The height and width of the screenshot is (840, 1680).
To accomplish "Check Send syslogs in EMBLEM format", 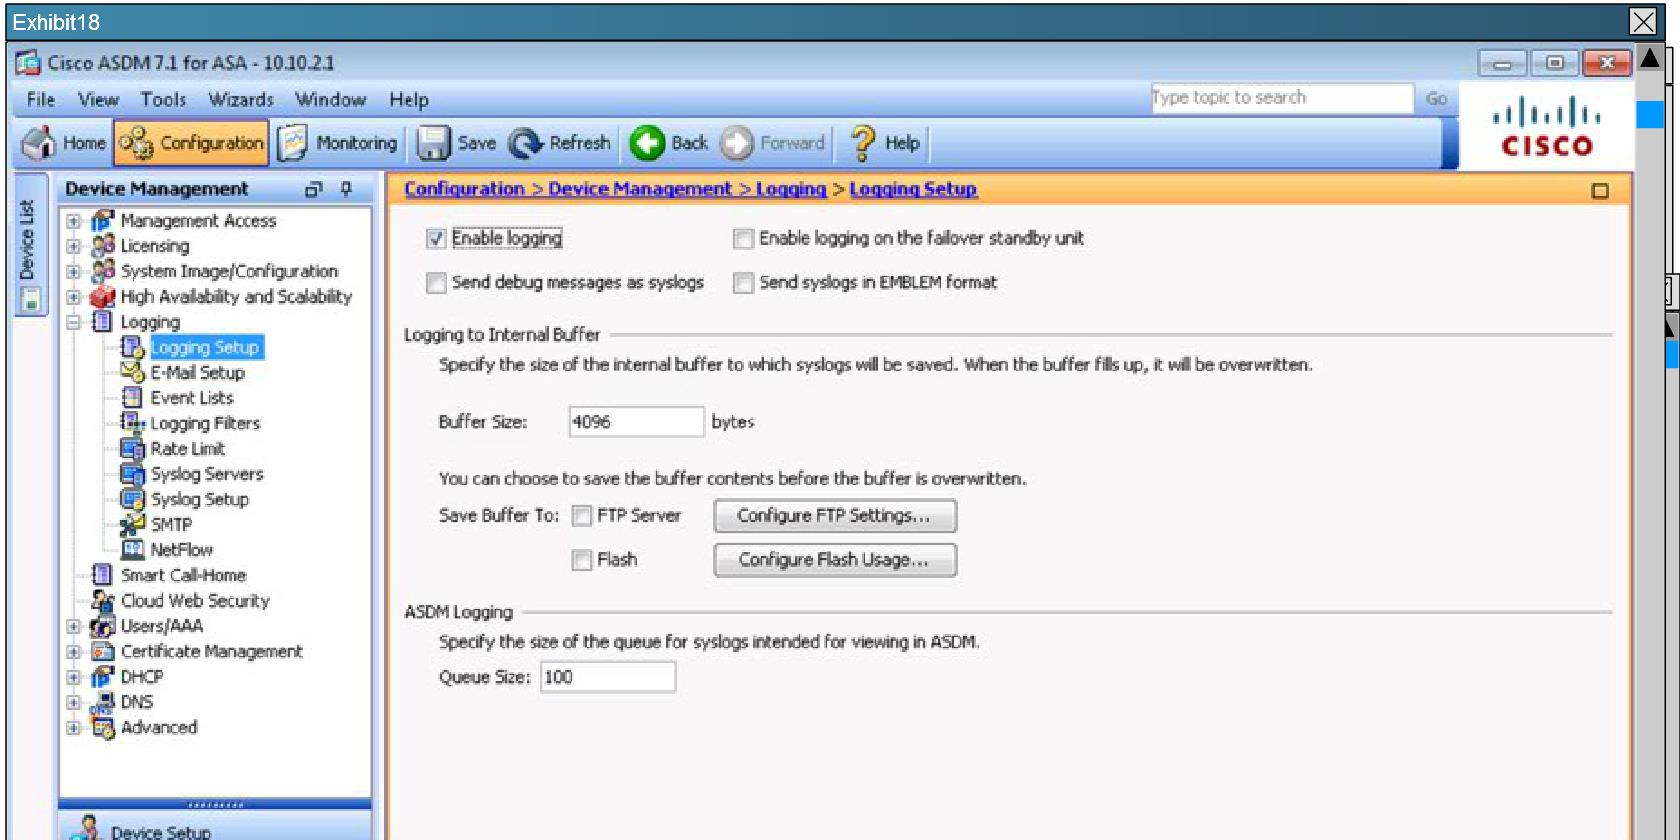I will coord(743,283).
